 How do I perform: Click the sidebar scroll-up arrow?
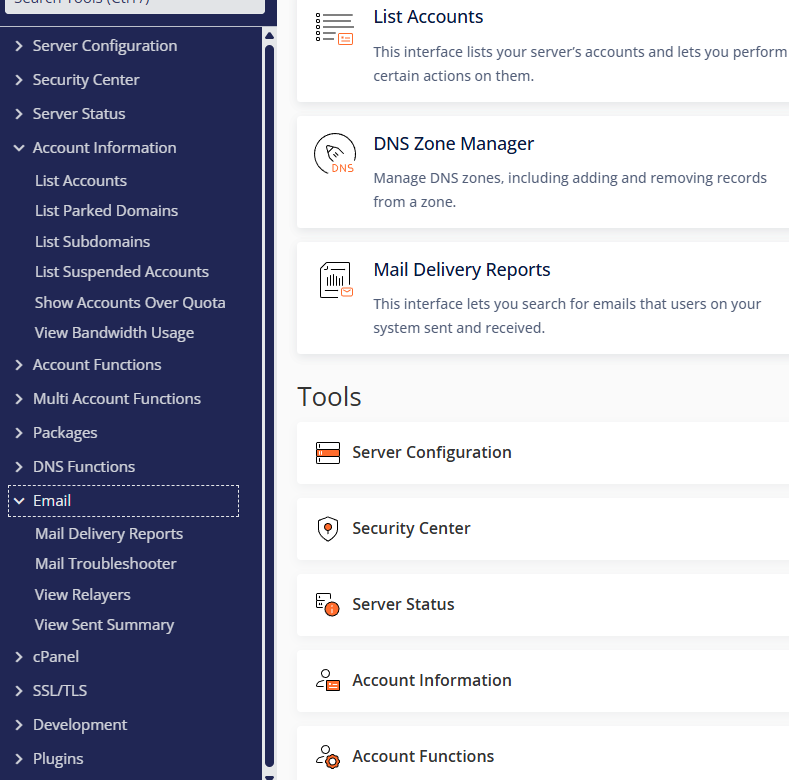coord(269,36)
